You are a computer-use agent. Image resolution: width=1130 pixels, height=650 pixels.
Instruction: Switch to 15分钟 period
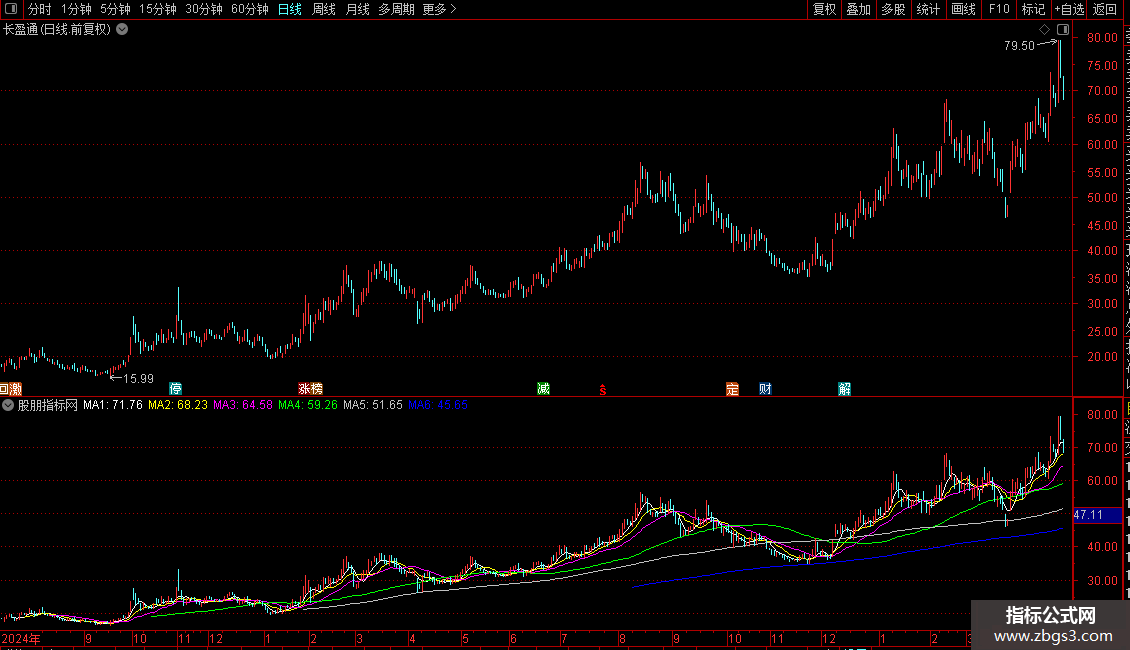click(158, 9)
